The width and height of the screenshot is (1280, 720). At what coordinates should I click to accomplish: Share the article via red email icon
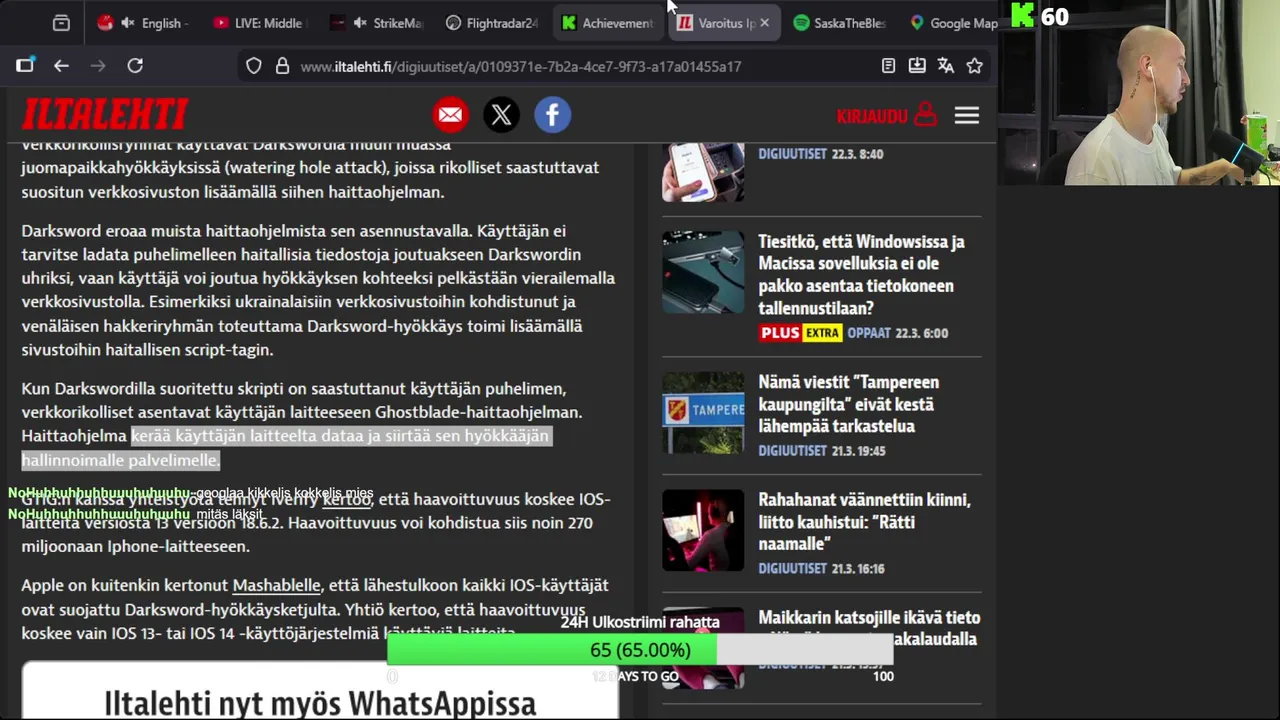coord(451,115)
